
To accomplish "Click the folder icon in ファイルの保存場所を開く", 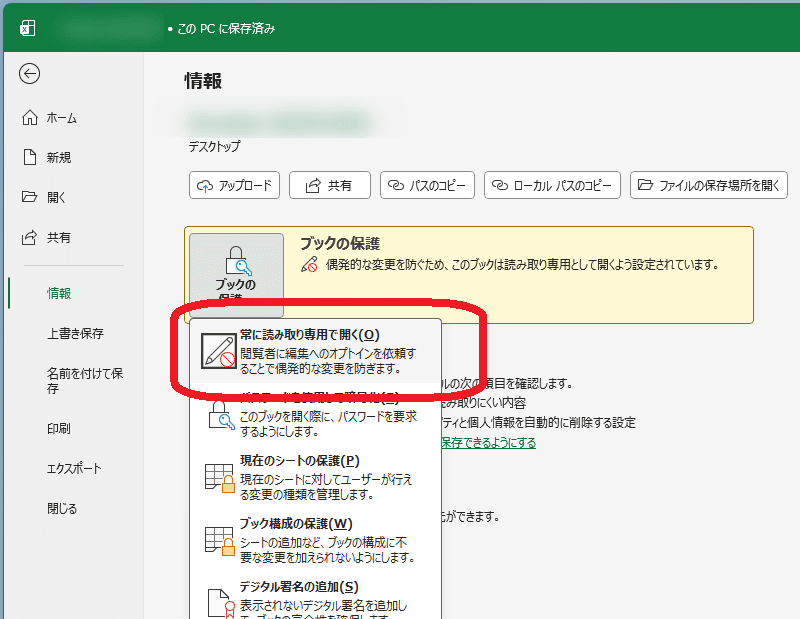I will tap(645, 185).
